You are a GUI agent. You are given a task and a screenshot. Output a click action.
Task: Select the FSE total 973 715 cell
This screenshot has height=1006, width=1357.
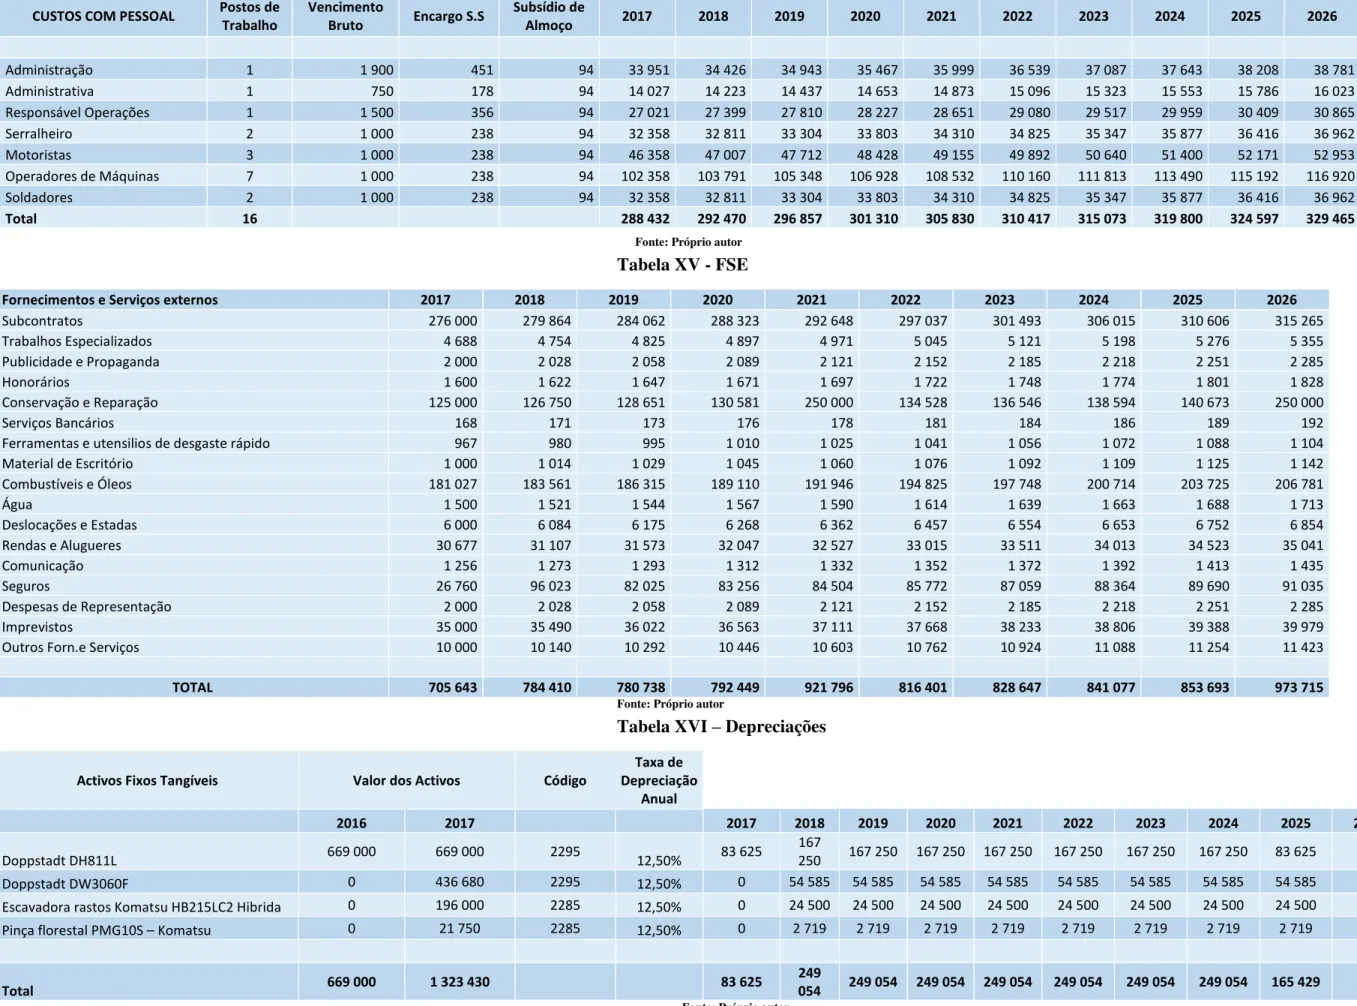point(1298,687)
